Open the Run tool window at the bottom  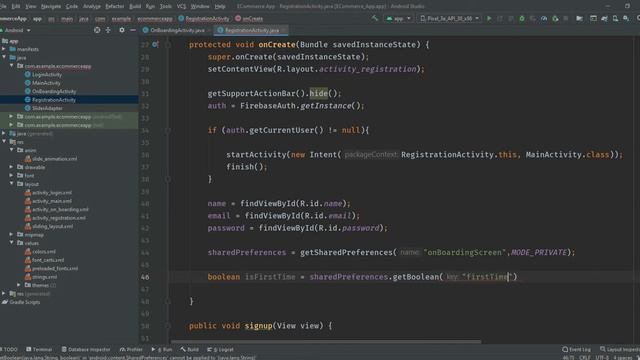162,349
